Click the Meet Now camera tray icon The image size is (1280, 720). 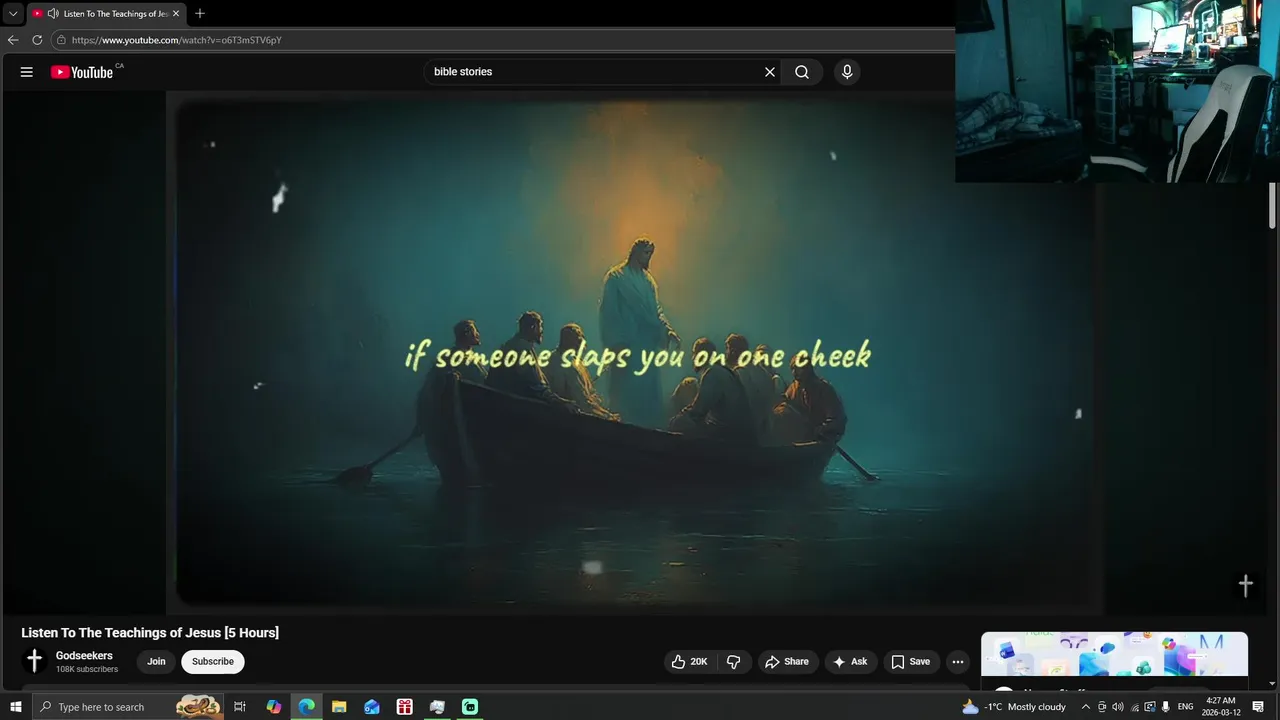[x=1102, y=707]
